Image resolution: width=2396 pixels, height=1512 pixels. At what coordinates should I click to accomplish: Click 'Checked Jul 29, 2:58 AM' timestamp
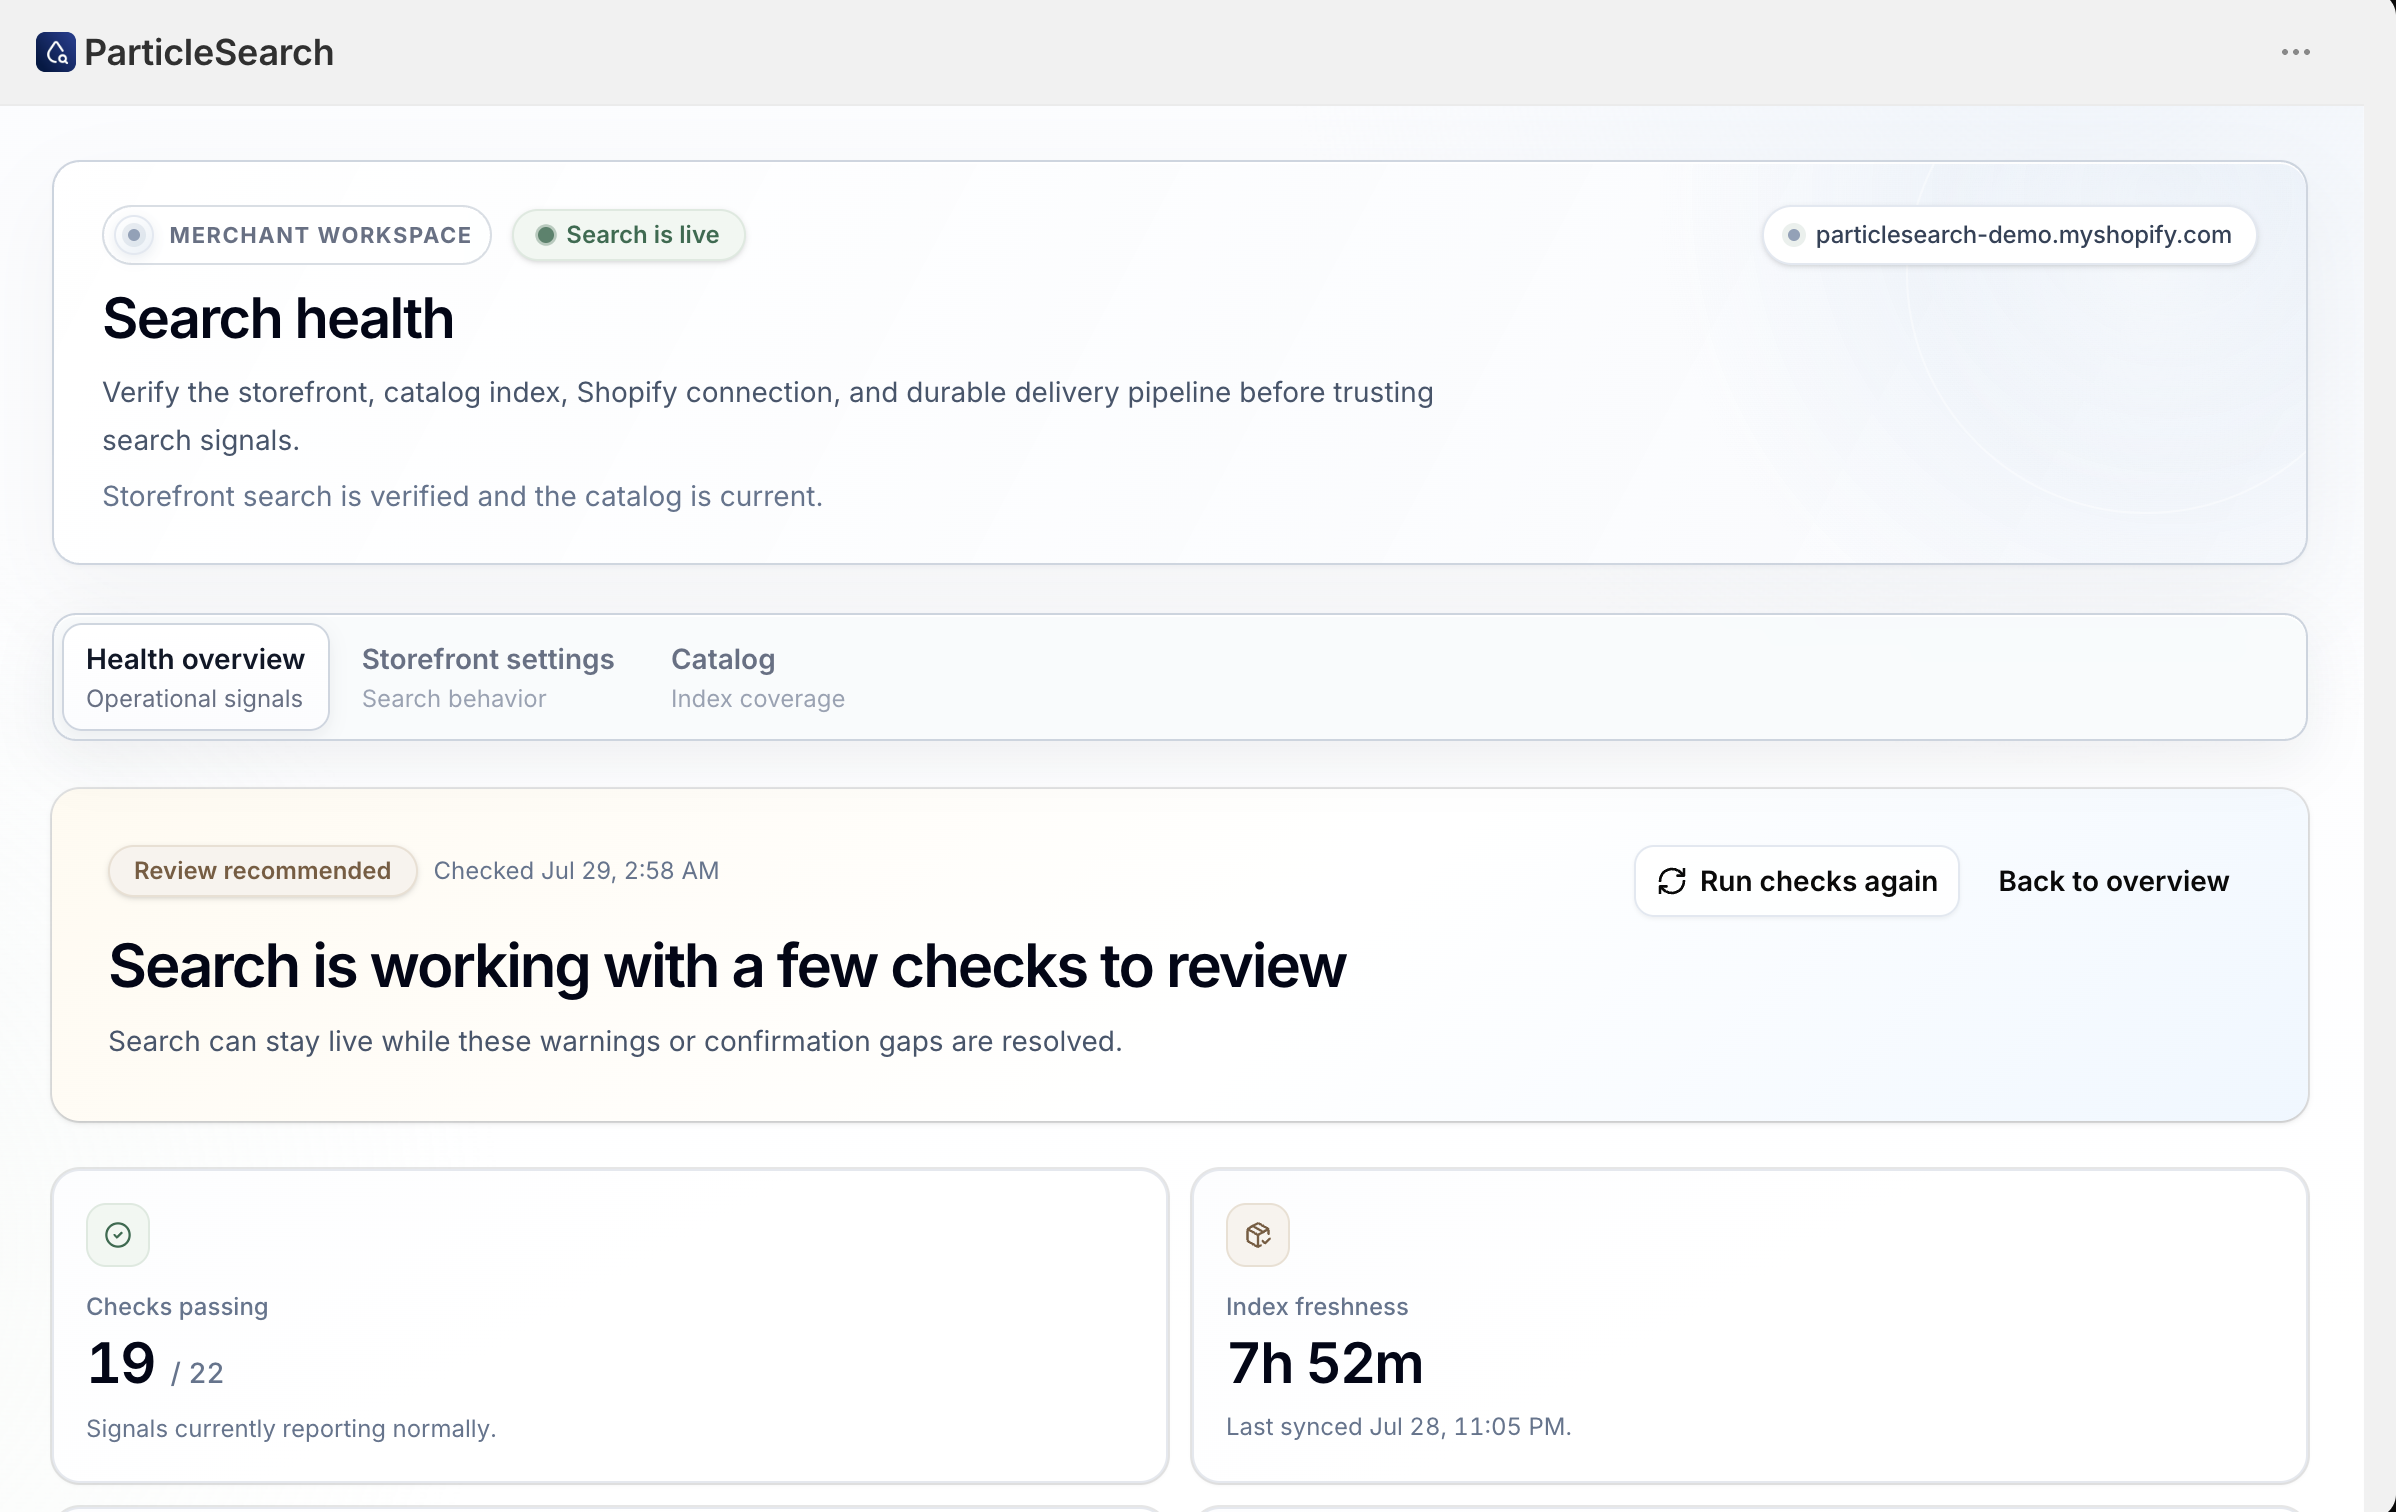(x=576, y=871)
